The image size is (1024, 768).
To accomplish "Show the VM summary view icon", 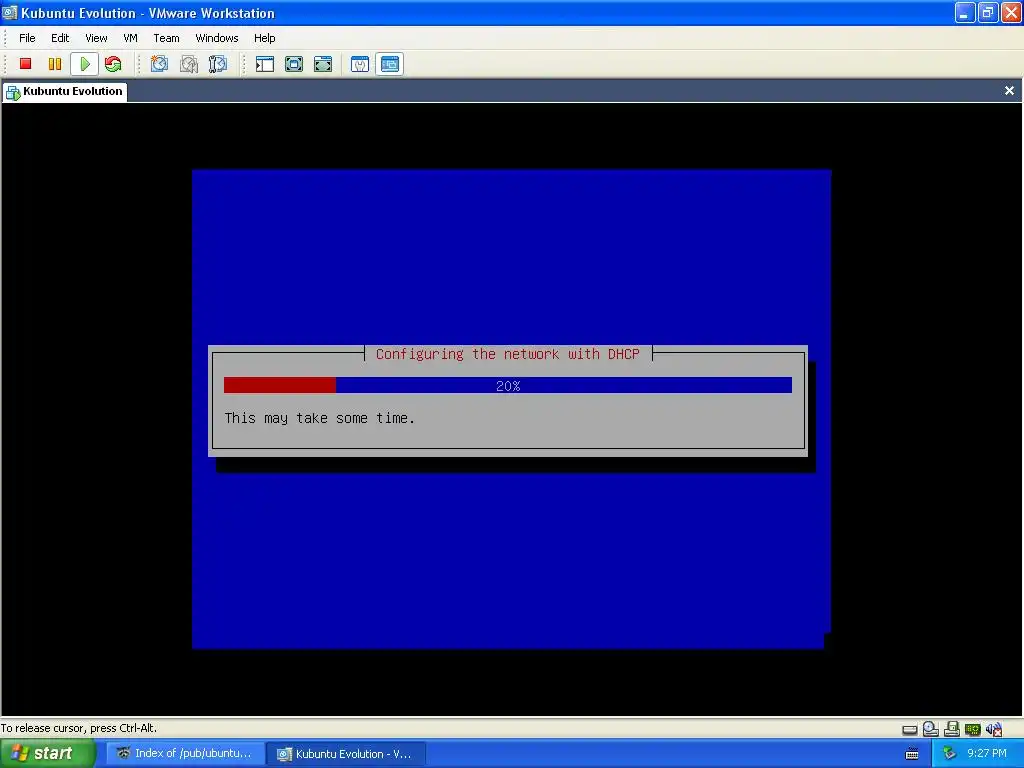I will pos(360,63).
